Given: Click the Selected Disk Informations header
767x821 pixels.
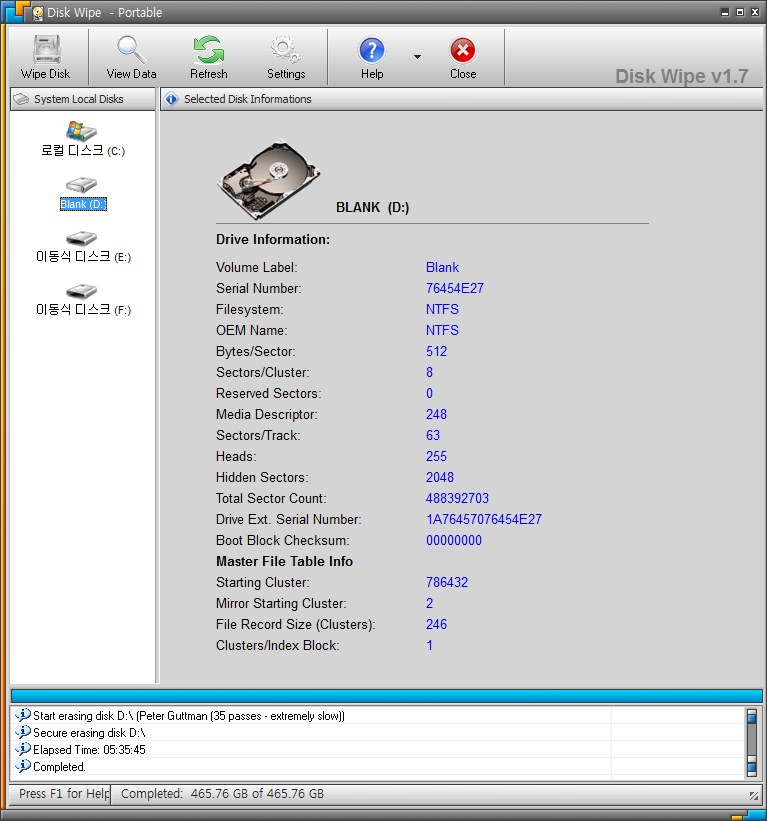Looking at the screenshot, I should pos(247,99).
